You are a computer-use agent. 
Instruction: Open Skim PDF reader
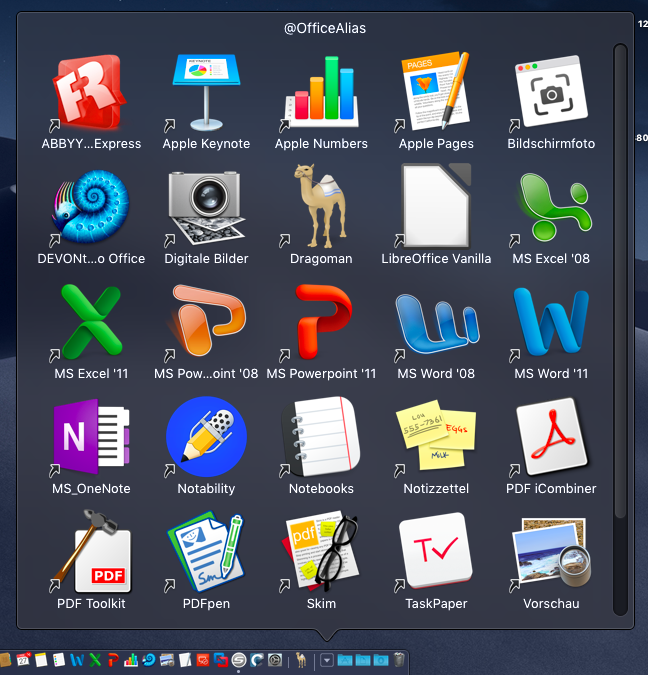(321, 551)
